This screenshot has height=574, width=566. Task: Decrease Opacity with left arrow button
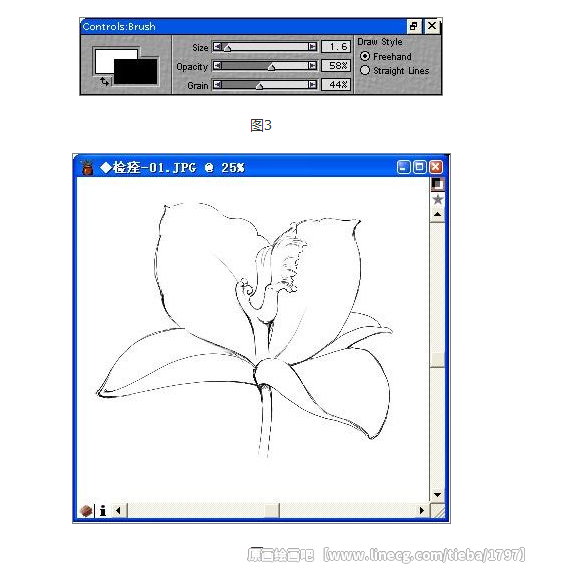click(217, 66)
